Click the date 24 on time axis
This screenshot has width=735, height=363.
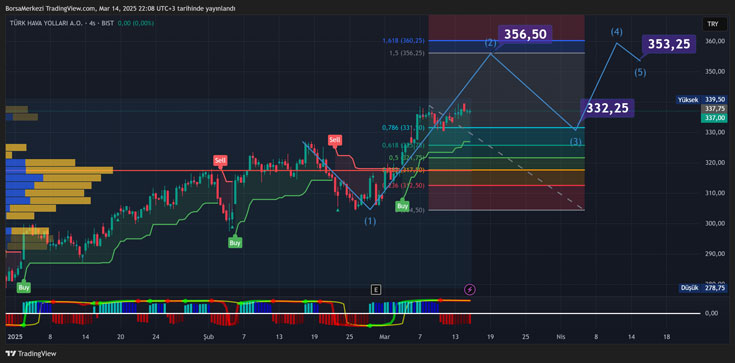click(x=156, y=337)
